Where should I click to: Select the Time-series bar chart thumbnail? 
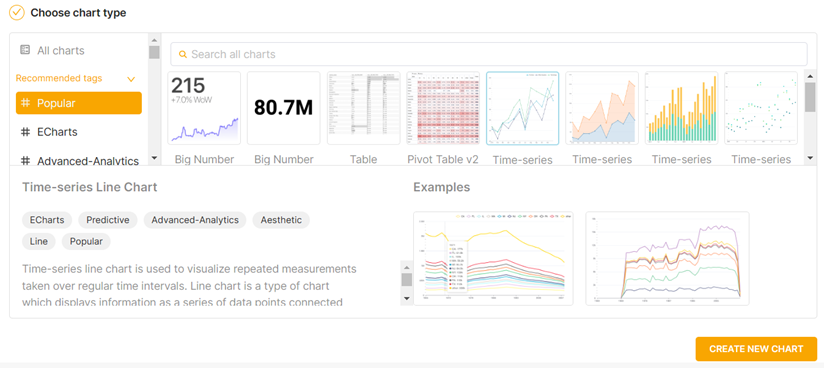[682, 108]
